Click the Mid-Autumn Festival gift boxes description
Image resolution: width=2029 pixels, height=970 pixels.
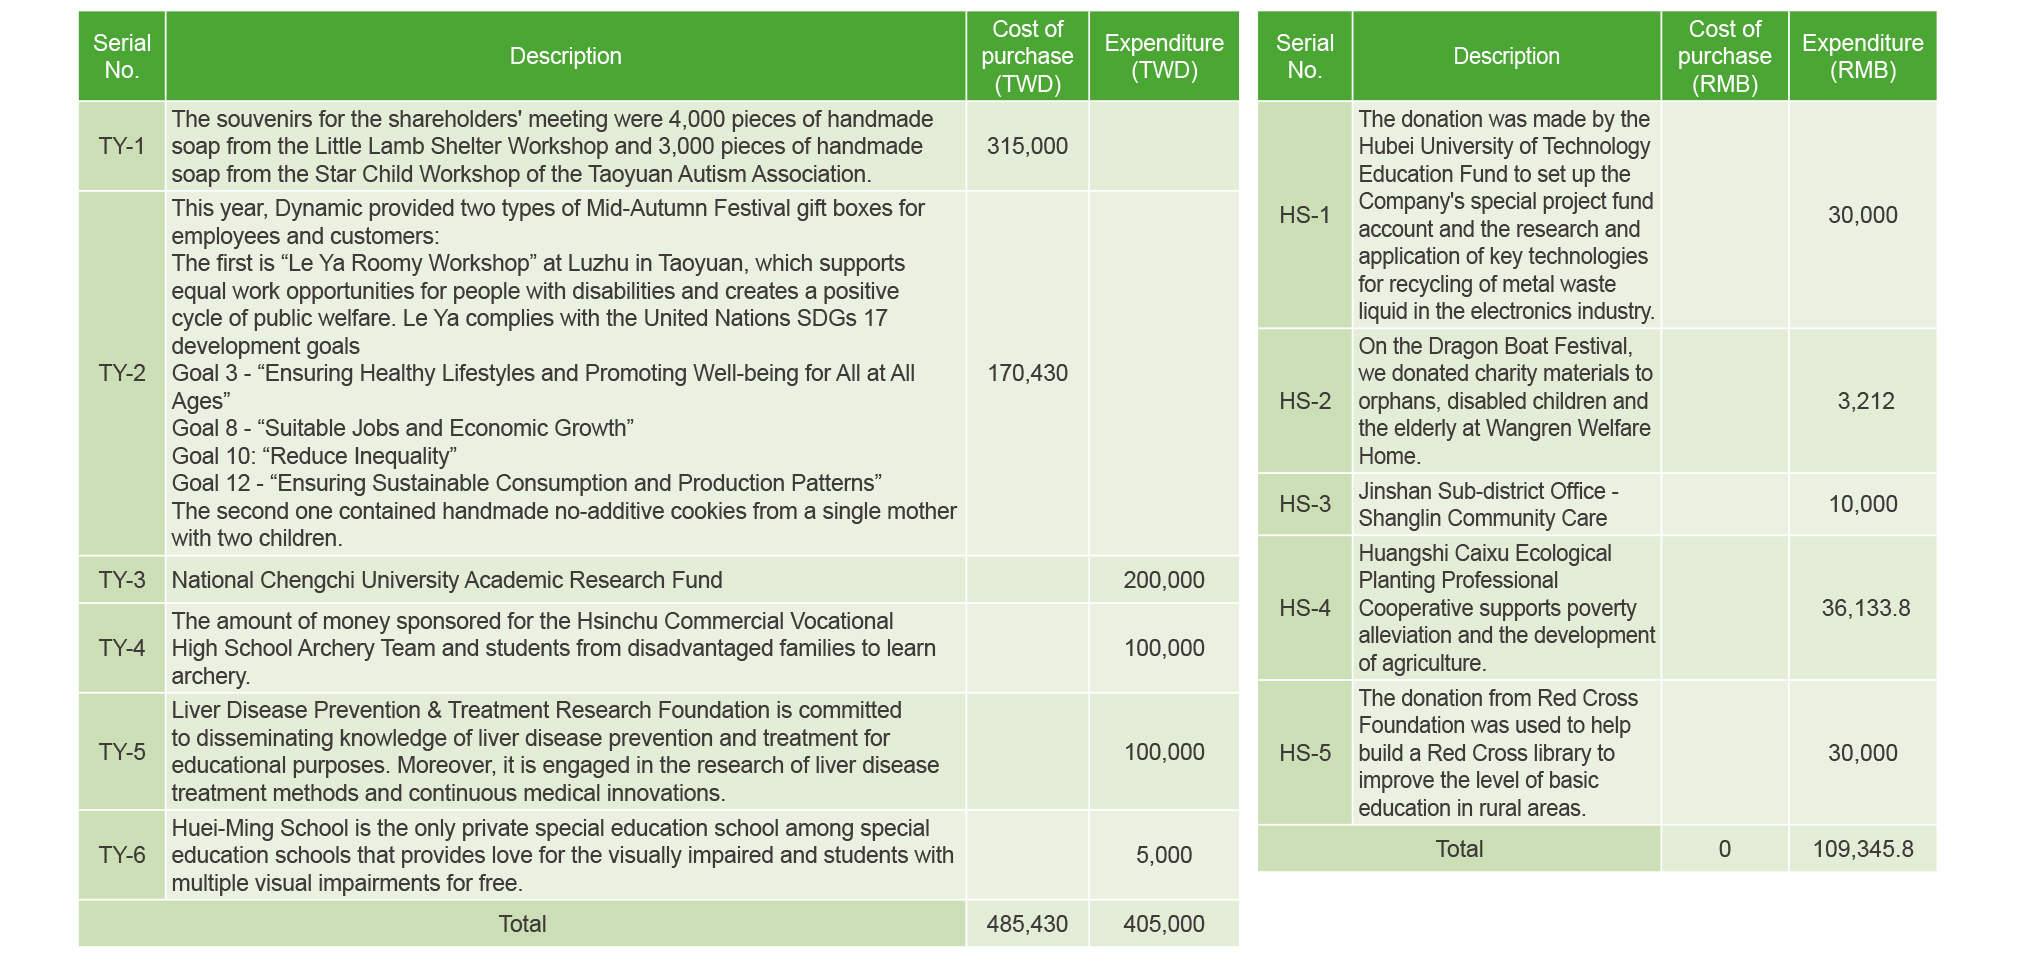click(x=564, y=373)
